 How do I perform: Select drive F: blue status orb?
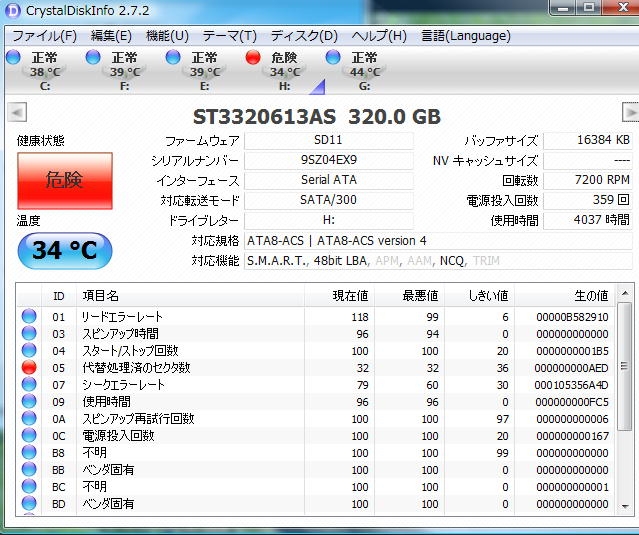pos(93,57)
